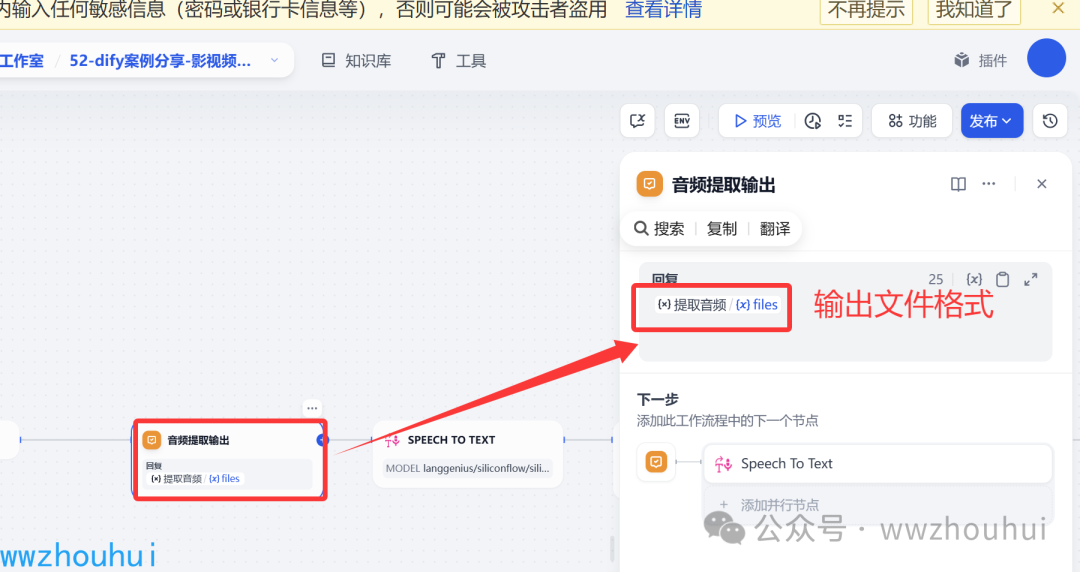
Task: Expand the reply editor to full size
Action: coord(1030,279)
